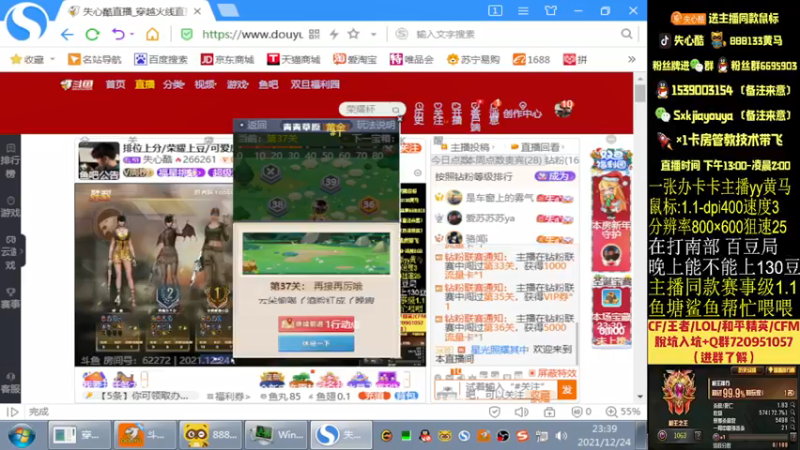Reload the page with the green refresh icon
The height and width of the screenshot is (450, 800).
[92, 34]
